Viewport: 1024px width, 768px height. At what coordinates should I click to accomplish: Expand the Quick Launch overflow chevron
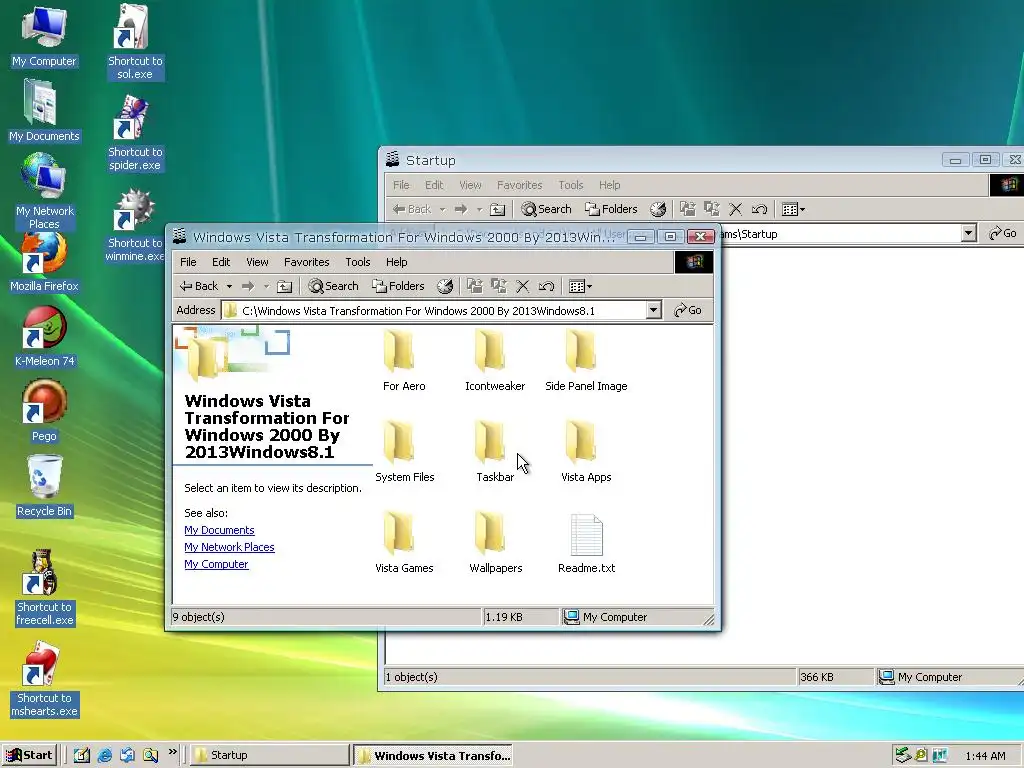172,752
